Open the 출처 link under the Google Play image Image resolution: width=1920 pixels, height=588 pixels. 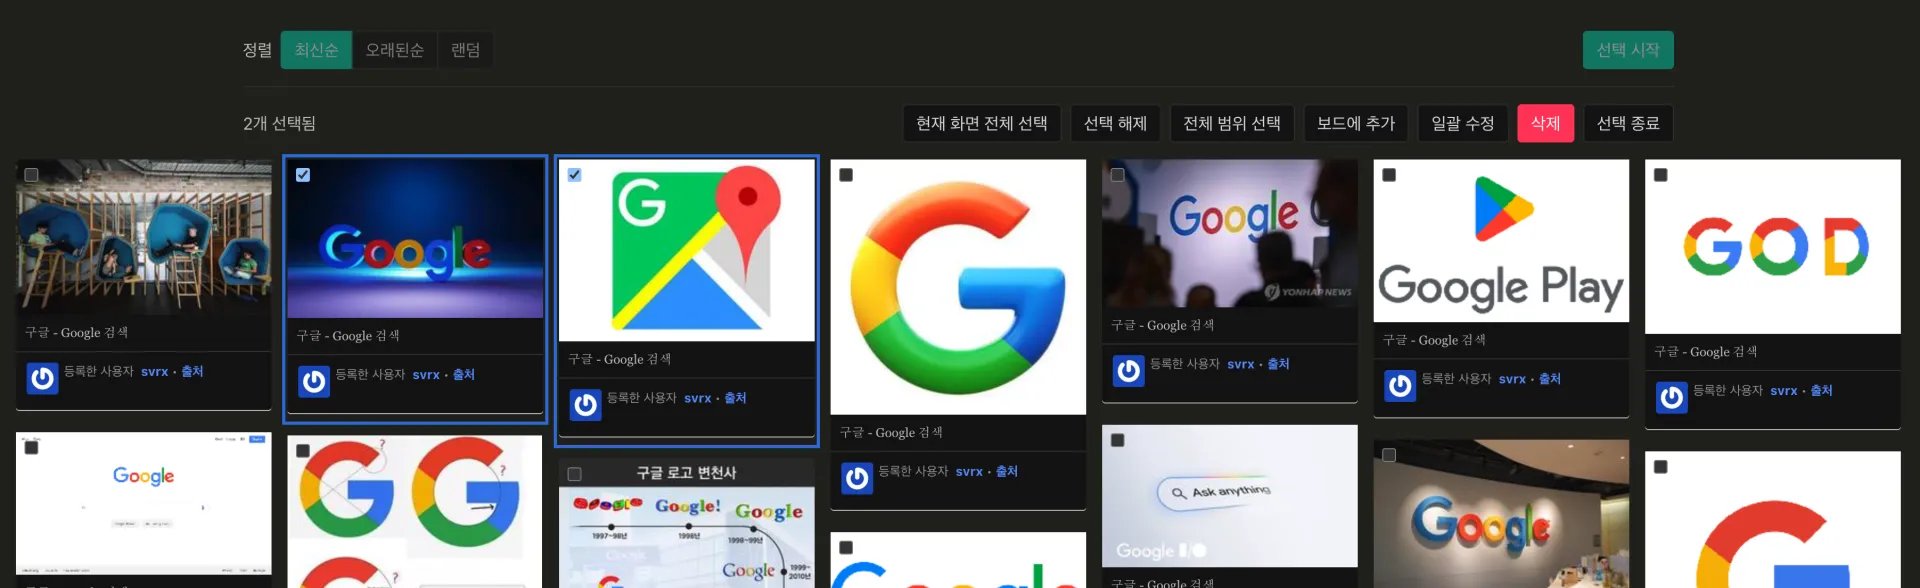(1550, 379)
